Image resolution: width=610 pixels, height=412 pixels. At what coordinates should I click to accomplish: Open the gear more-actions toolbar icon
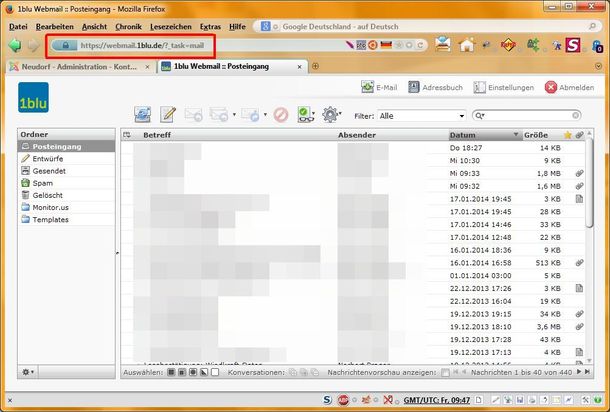(x=332, y=115)
